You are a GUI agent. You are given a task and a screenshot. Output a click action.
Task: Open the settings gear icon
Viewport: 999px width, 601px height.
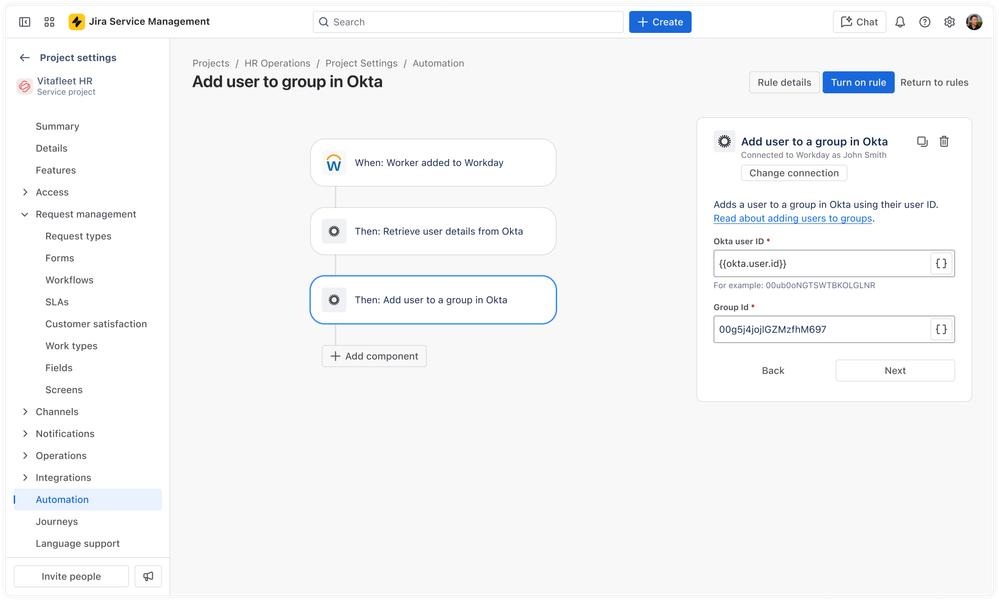point(949,21)
